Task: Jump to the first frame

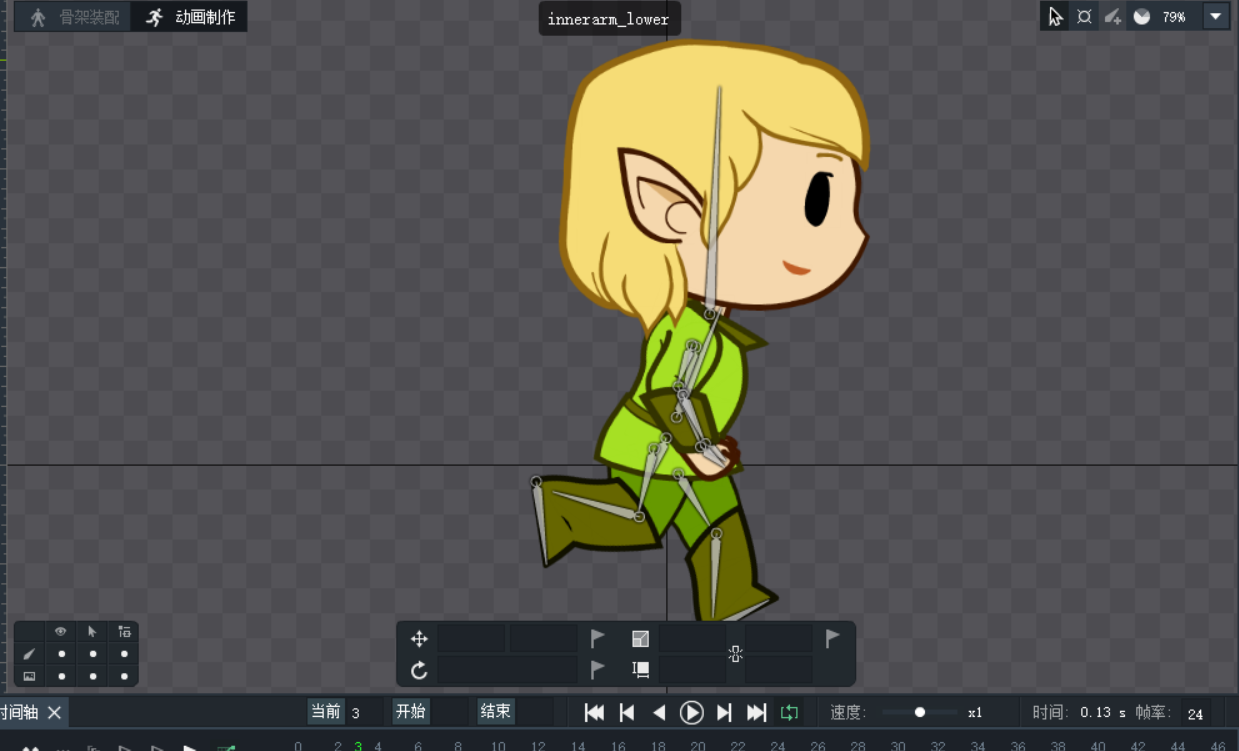Action: (594, 712)
